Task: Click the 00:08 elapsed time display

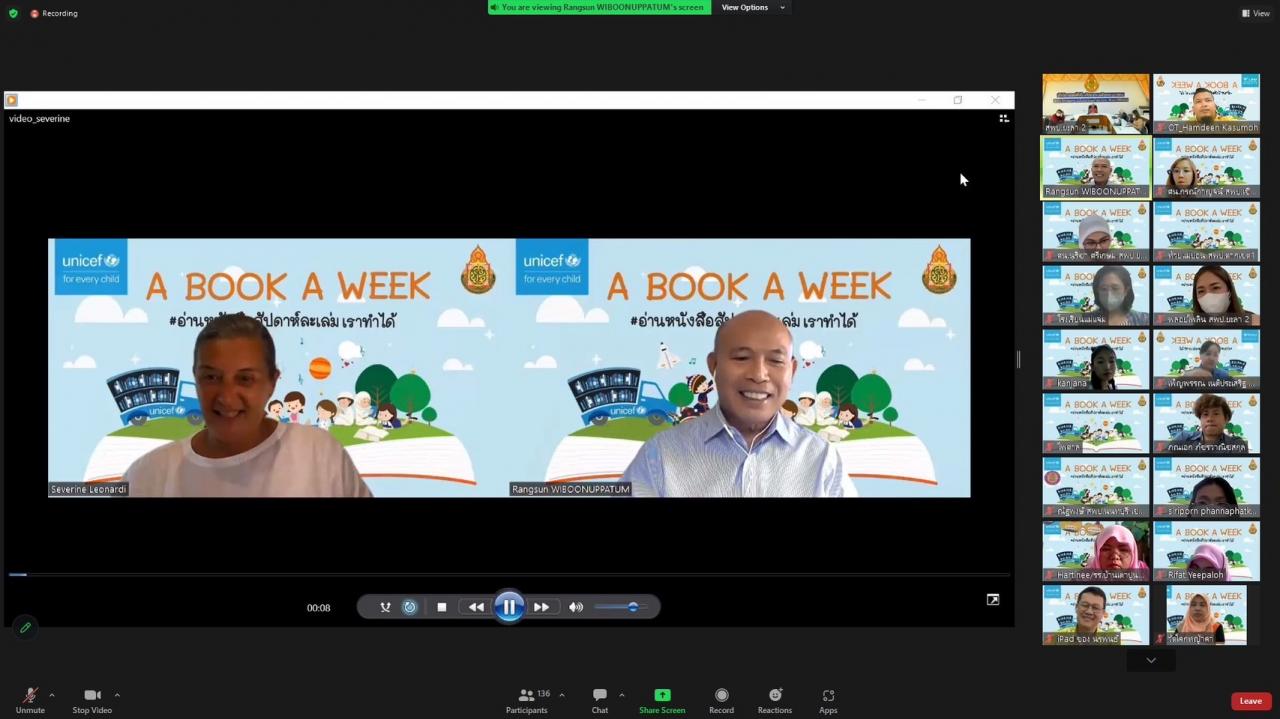Action: click(318, 608)
